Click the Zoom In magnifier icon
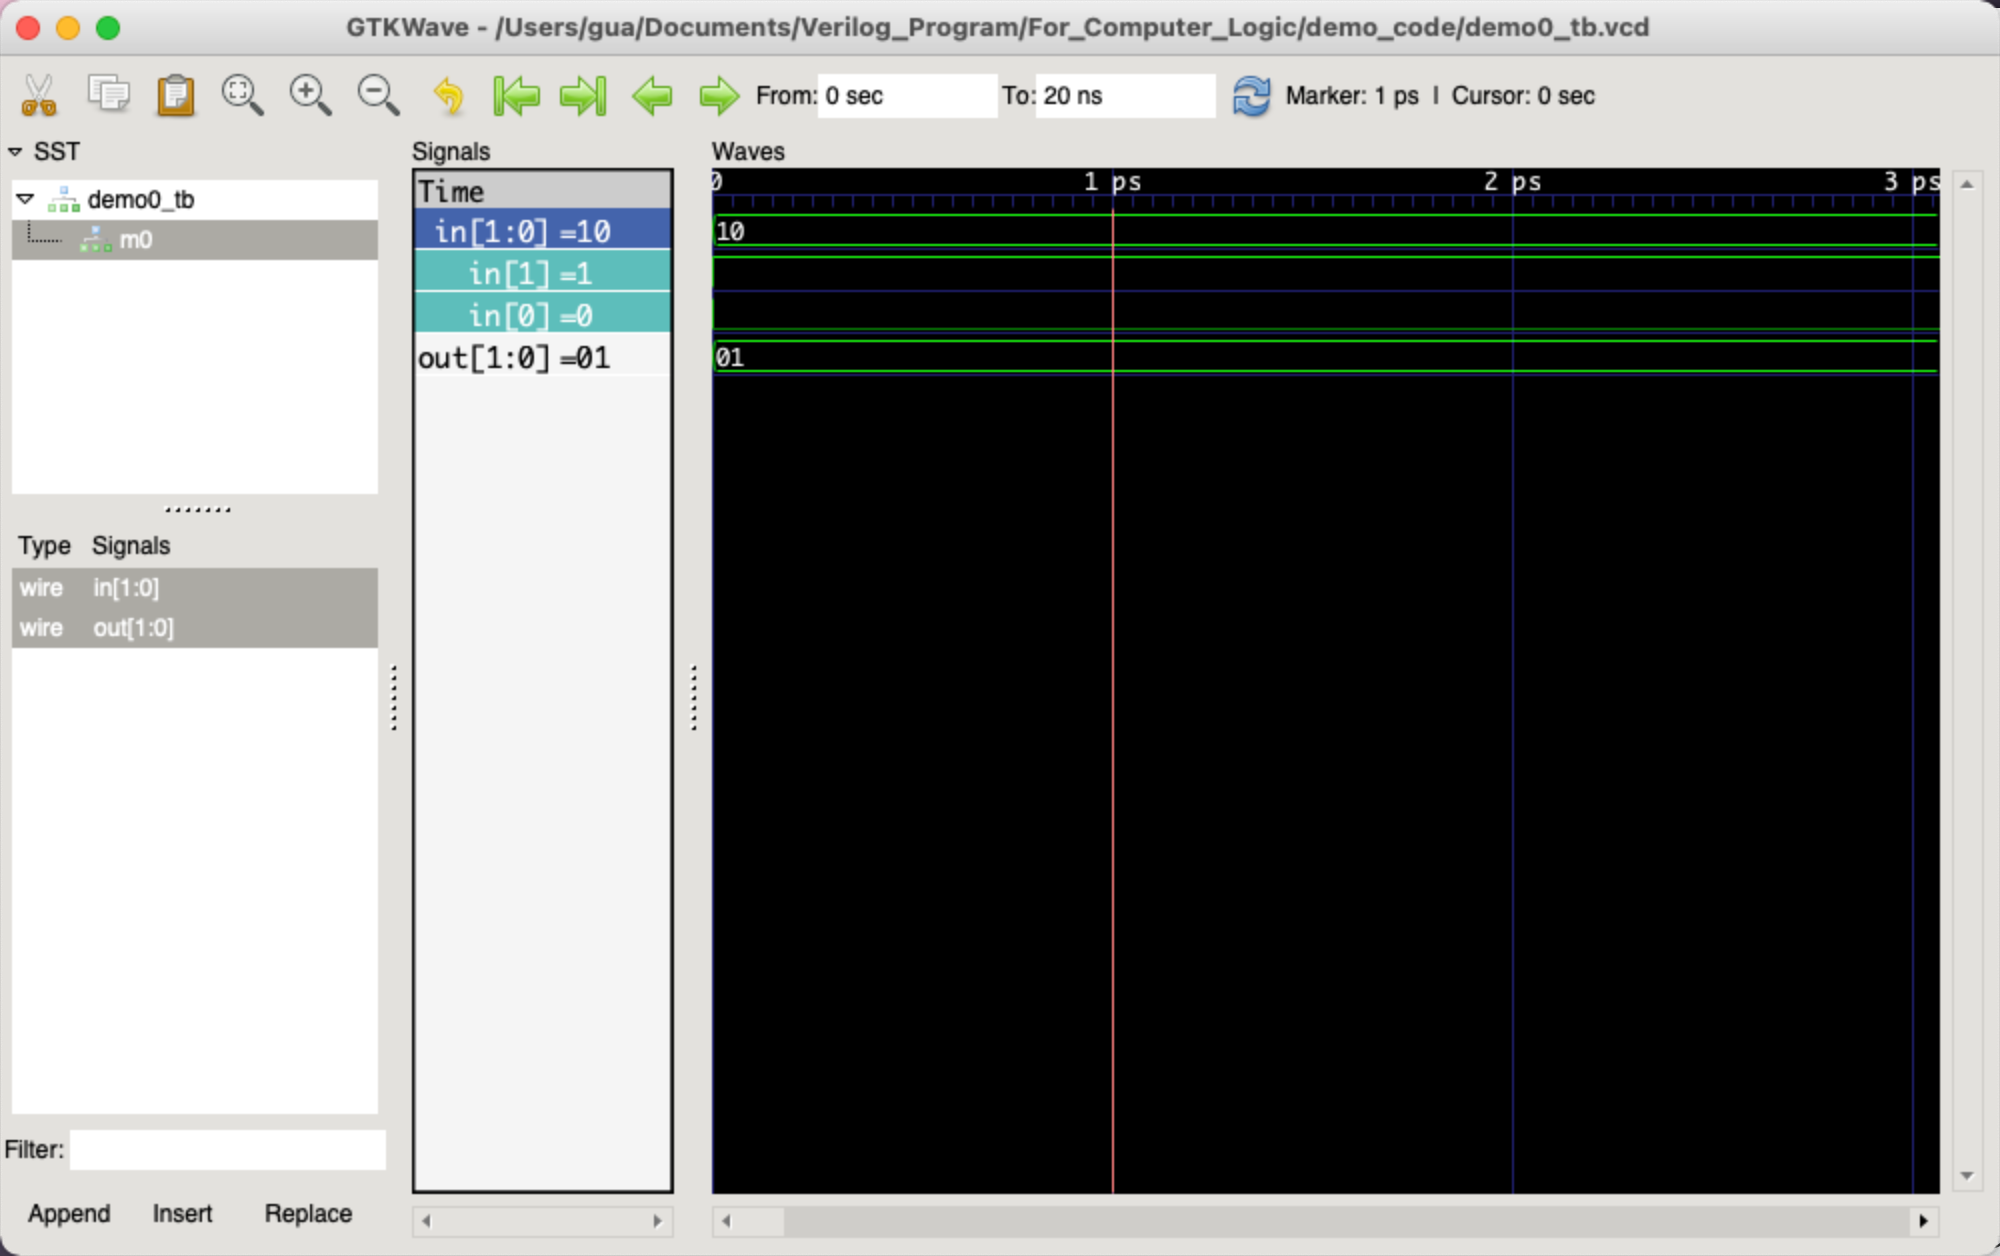2000x1256 pixels. [x=310, y=96]
